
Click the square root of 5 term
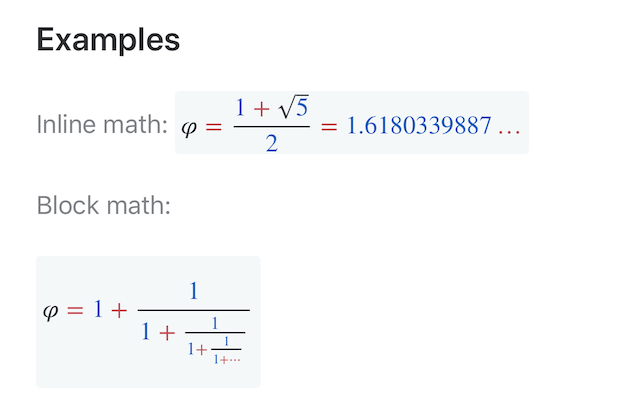(291, 107)
